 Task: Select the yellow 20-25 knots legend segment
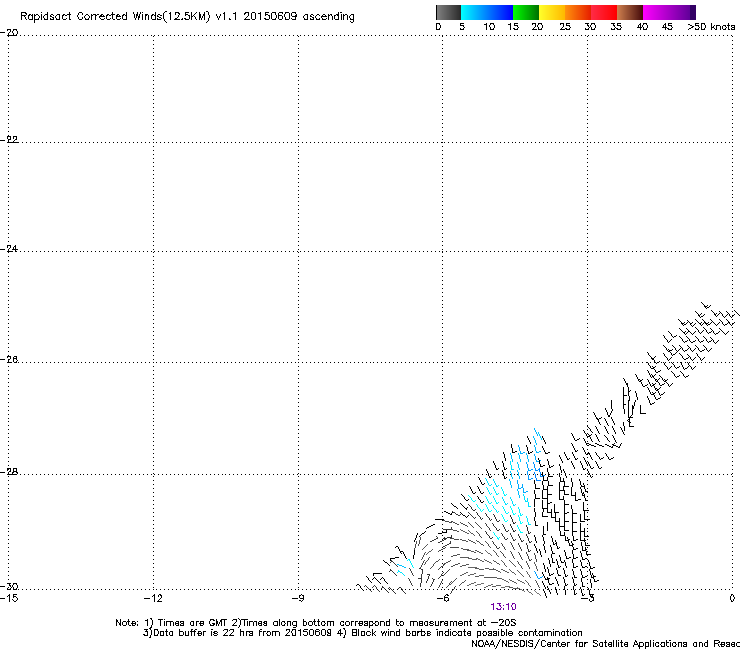[552, 12]
